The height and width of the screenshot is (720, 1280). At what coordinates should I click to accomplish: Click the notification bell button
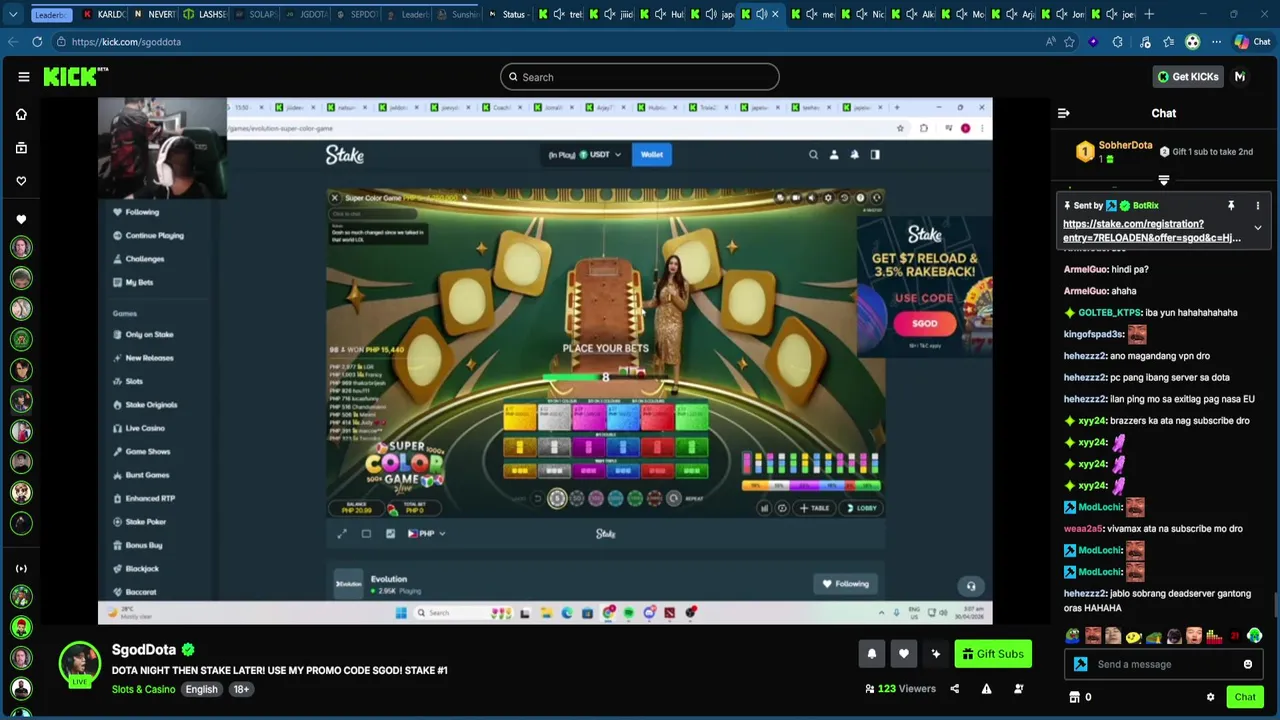[x=872, y=654]
